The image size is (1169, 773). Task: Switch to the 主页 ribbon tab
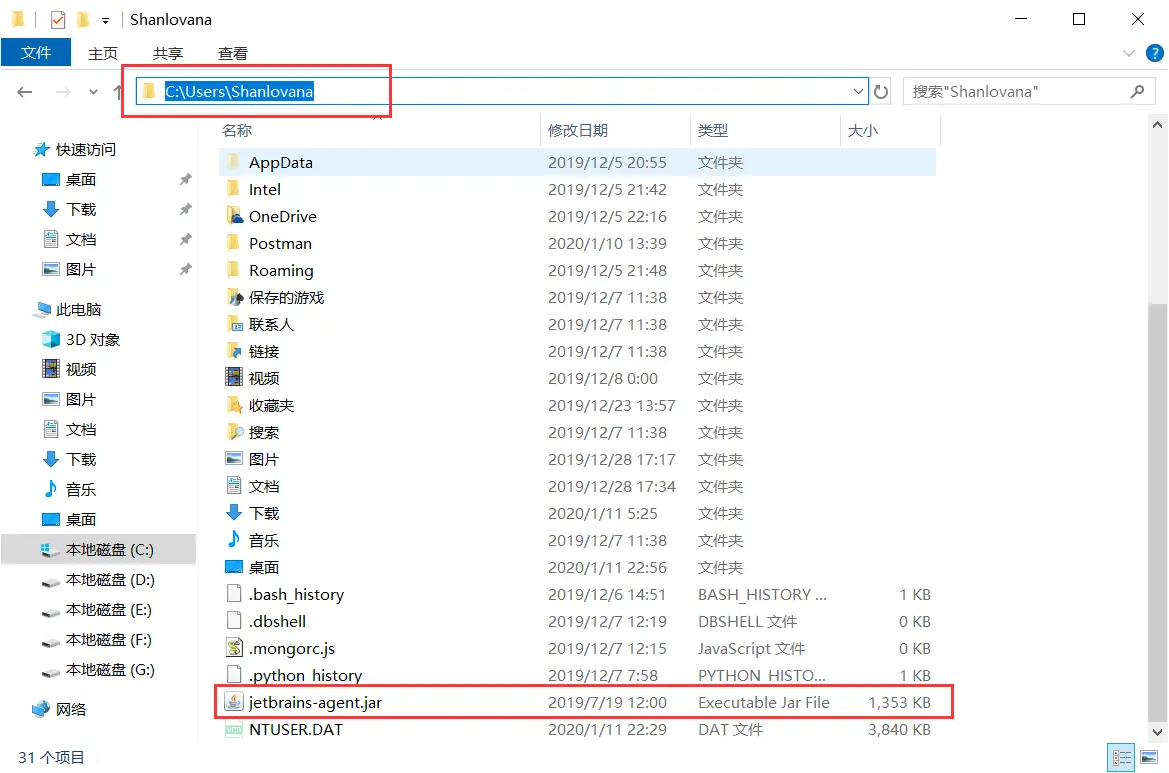coord(103,54)
